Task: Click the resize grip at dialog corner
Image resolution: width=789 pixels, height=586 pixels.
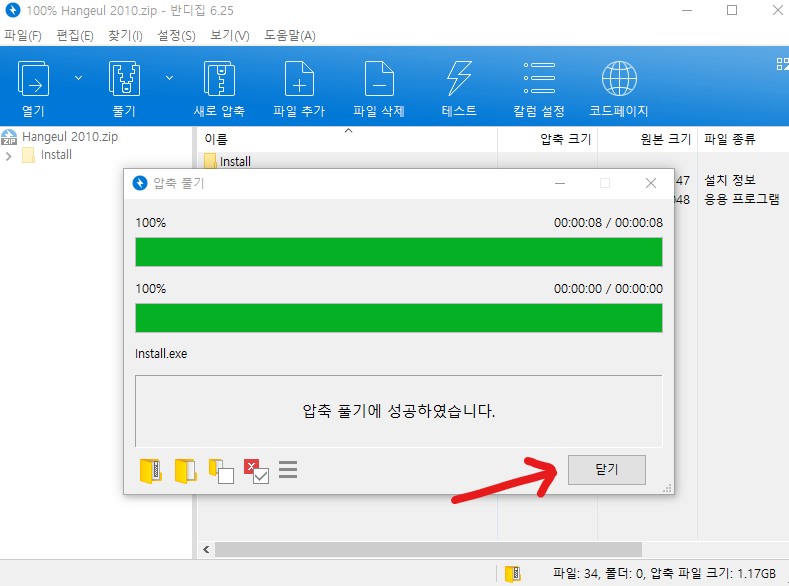Action: 668,488
